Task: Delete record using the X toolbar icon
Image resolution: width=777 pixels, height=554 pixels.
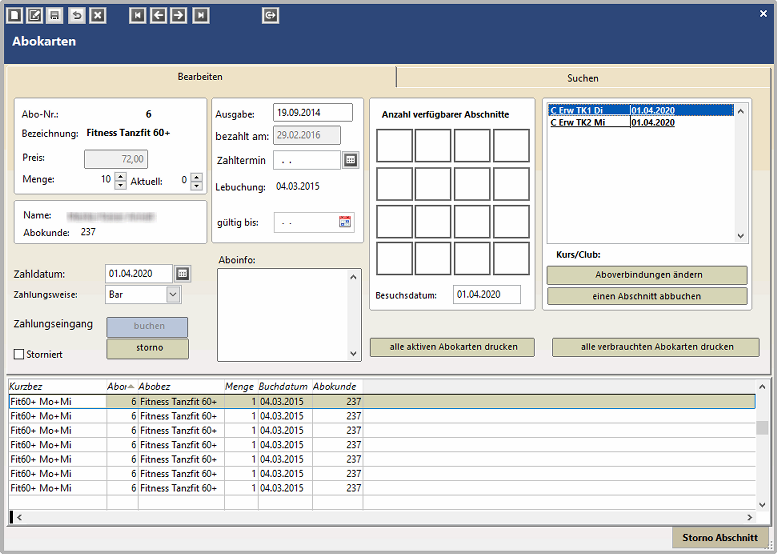Action: click(x=98, y=15)
